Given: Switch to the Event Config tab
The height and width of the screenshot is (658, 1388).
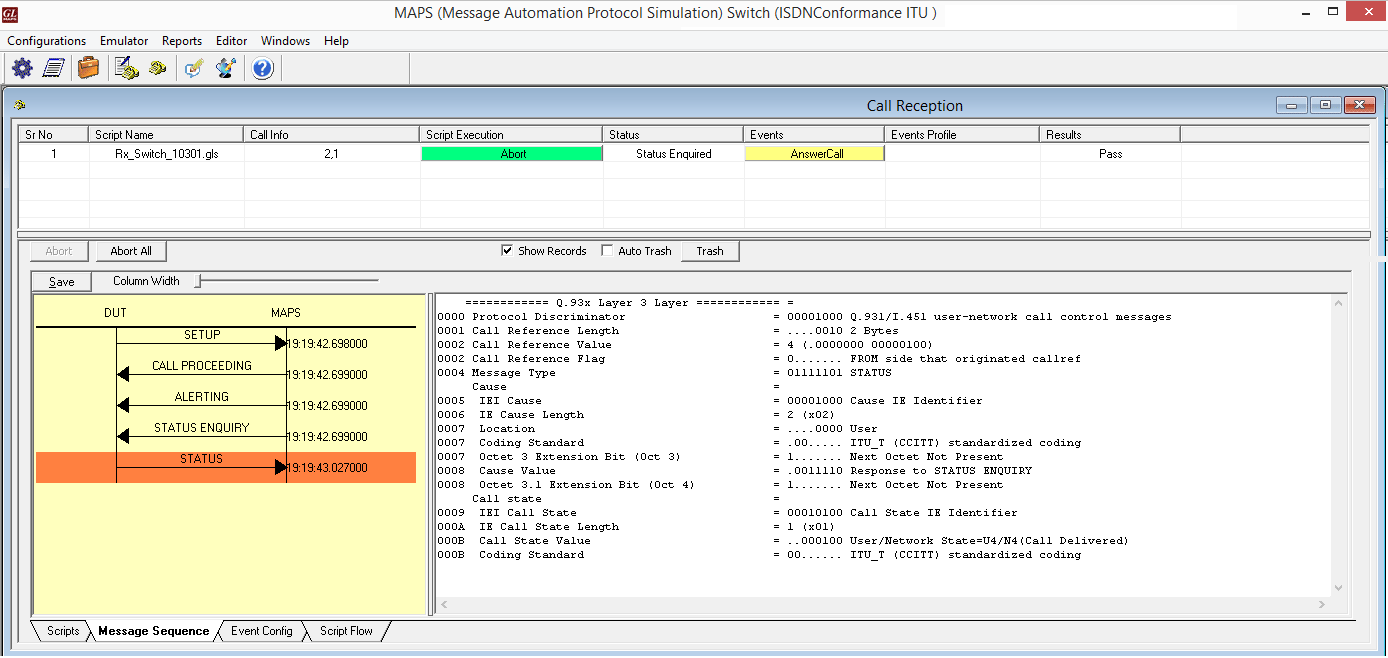Looking at the screenshot, I should (261, 631).
